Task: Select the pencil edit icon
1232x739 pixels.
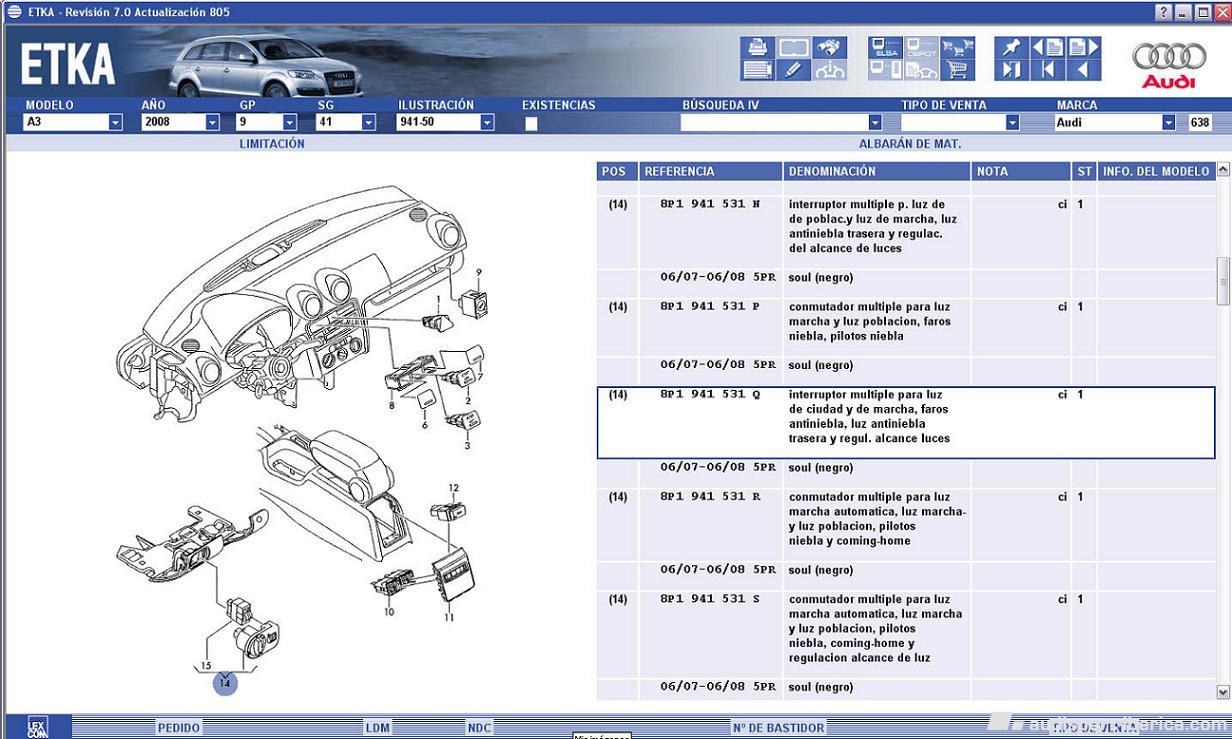Action: 794,70
